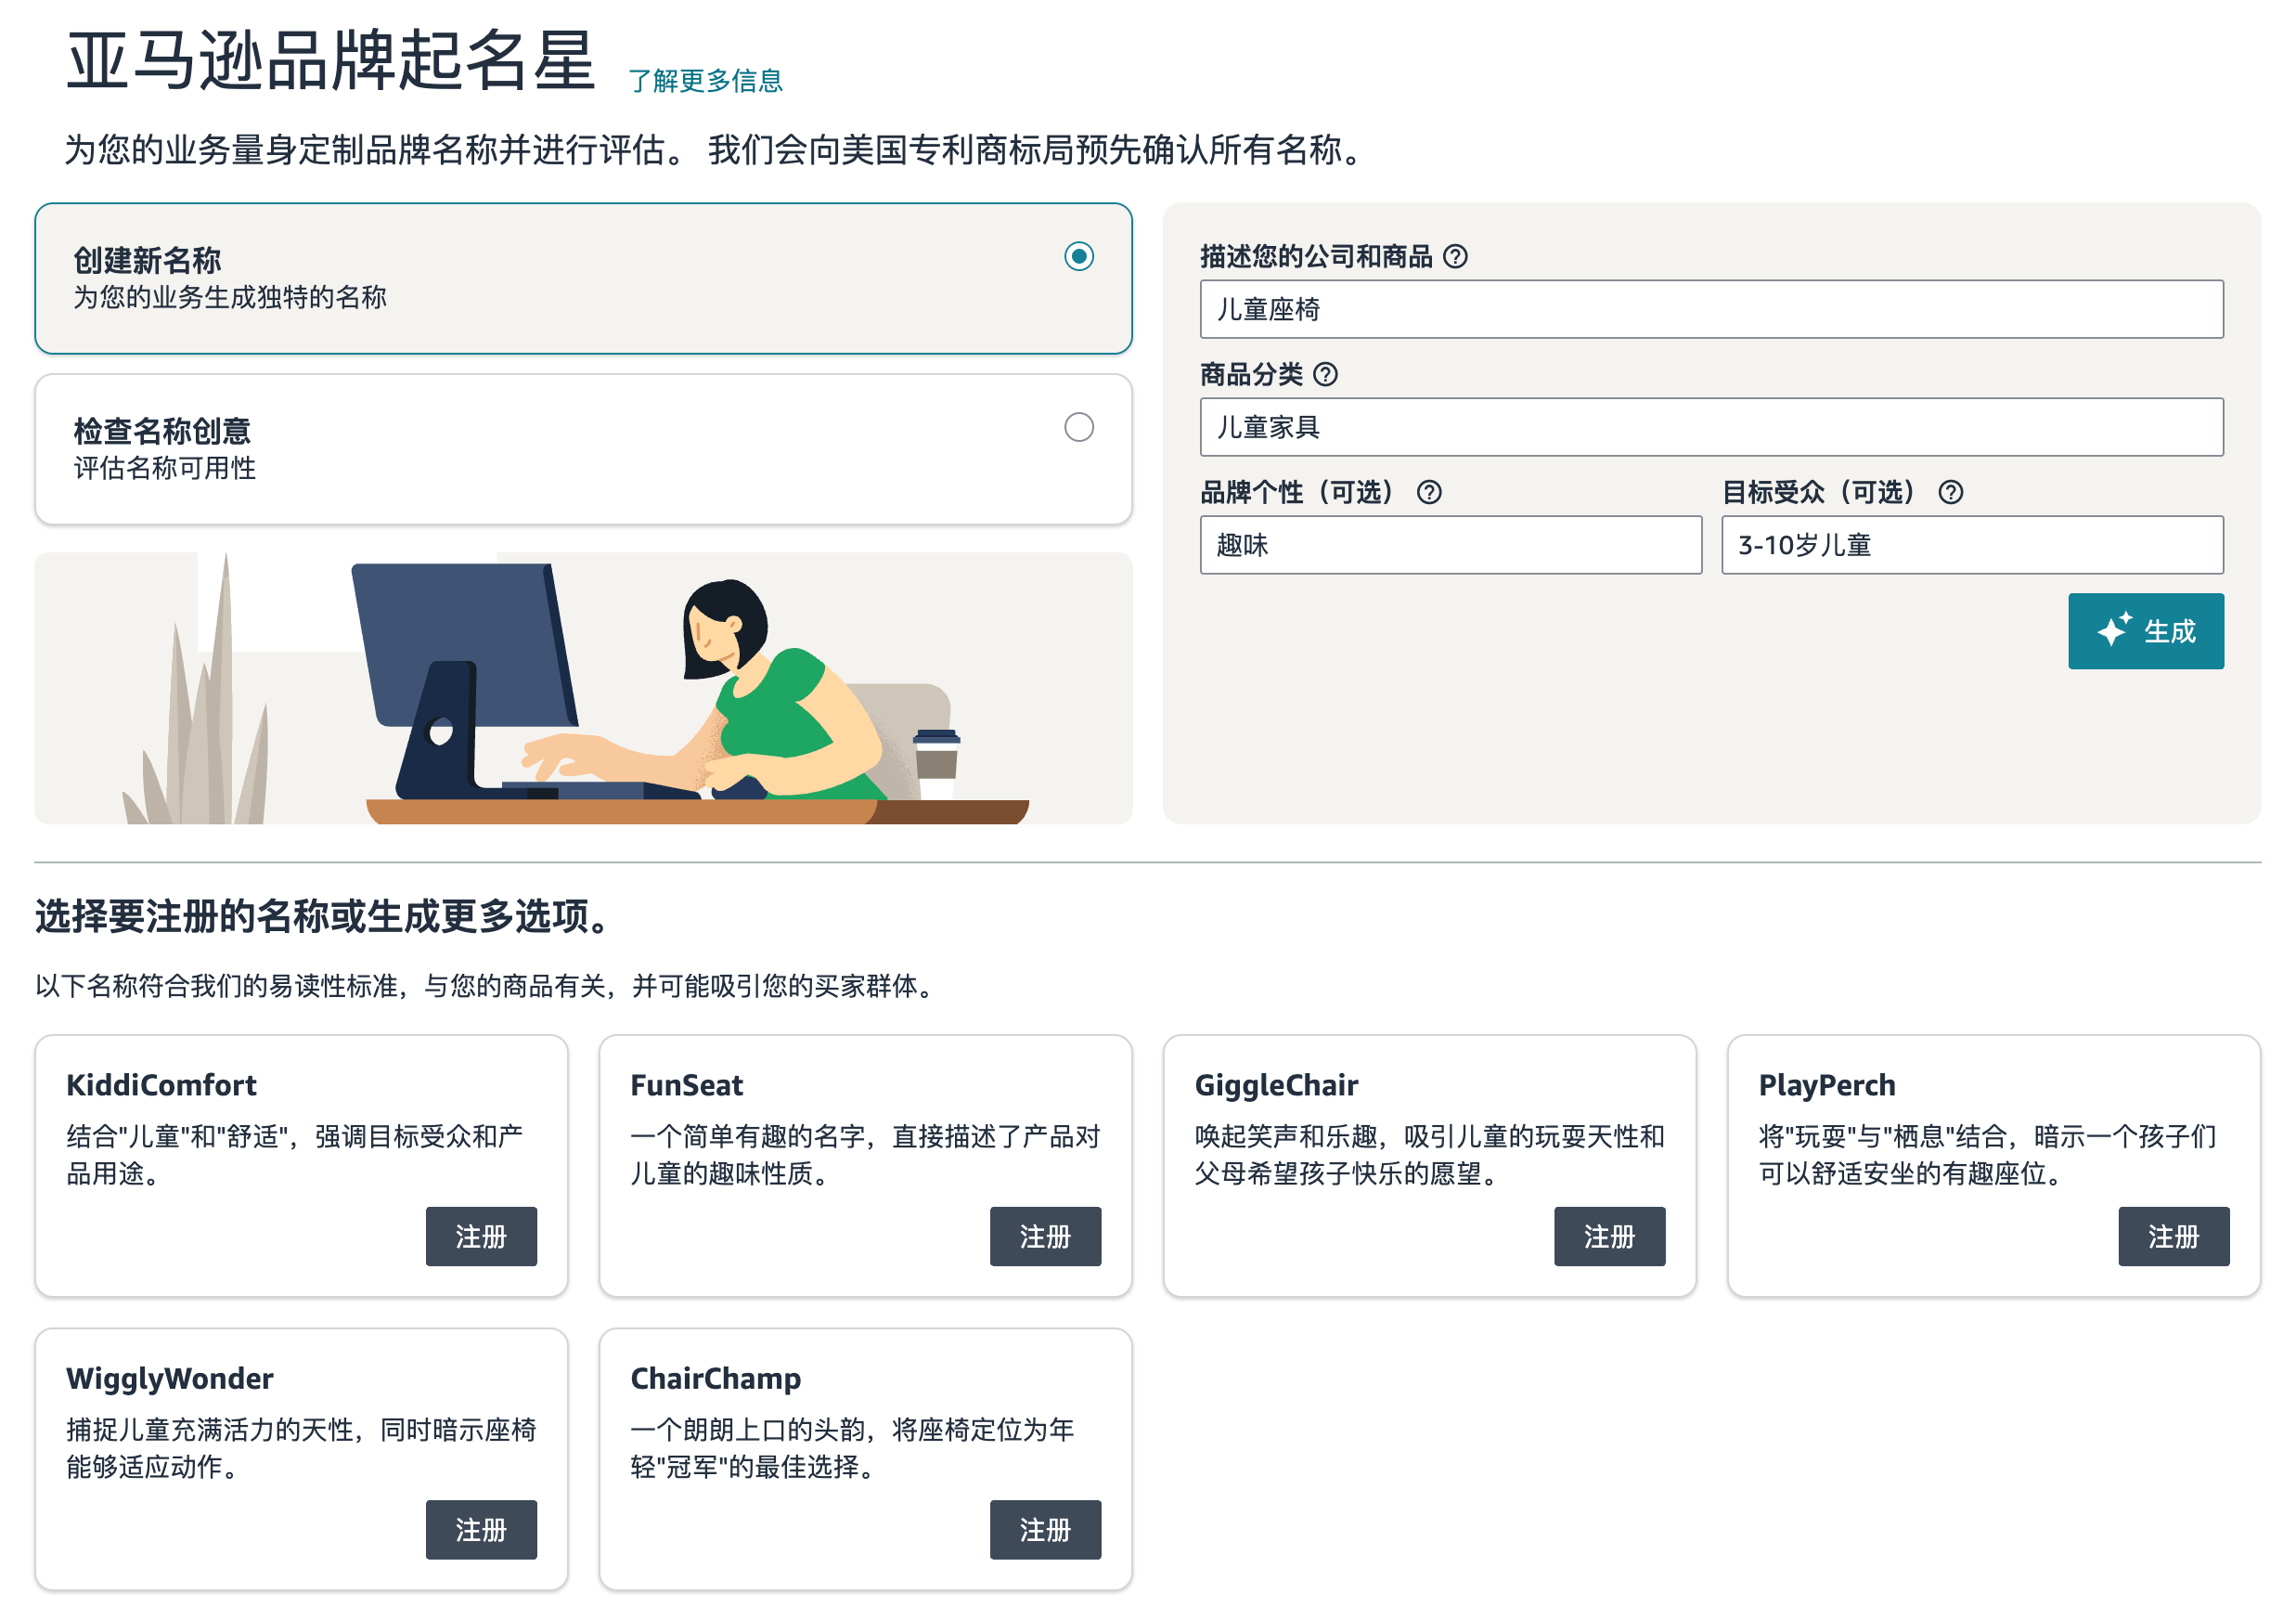Click the 目标受众 field with 3-10岁儿童
Screen dimensions: 2296x1619
(1972, 546)
